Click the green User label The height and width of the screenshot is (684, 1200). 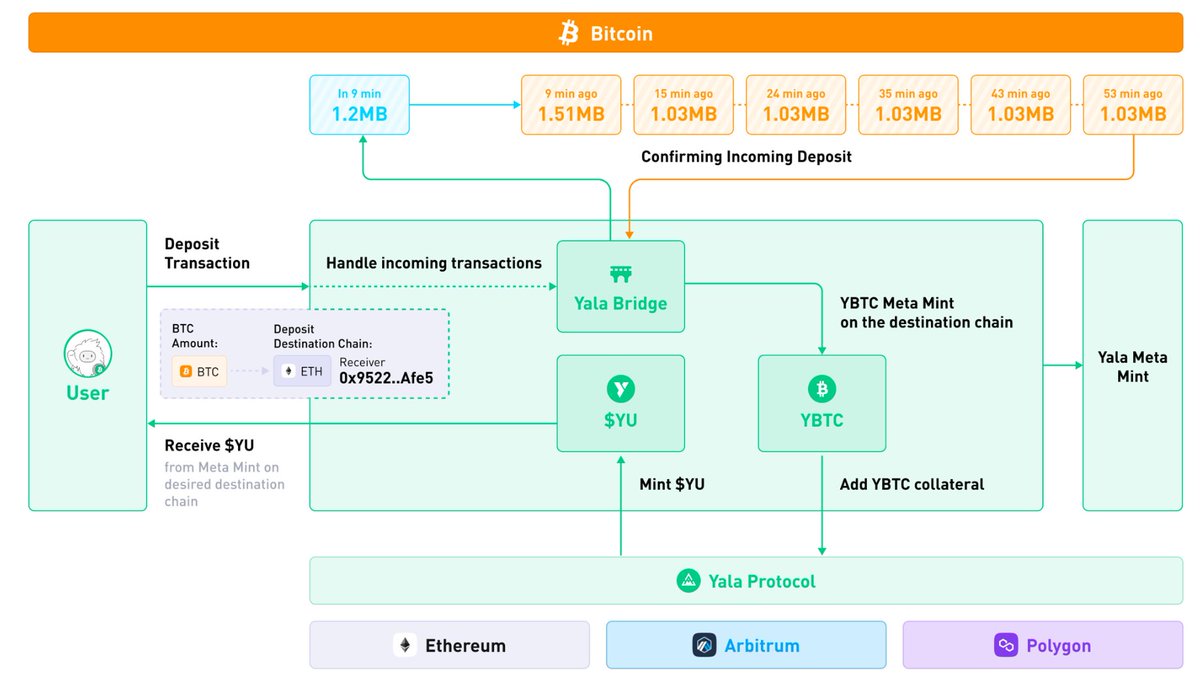(87, 393)
